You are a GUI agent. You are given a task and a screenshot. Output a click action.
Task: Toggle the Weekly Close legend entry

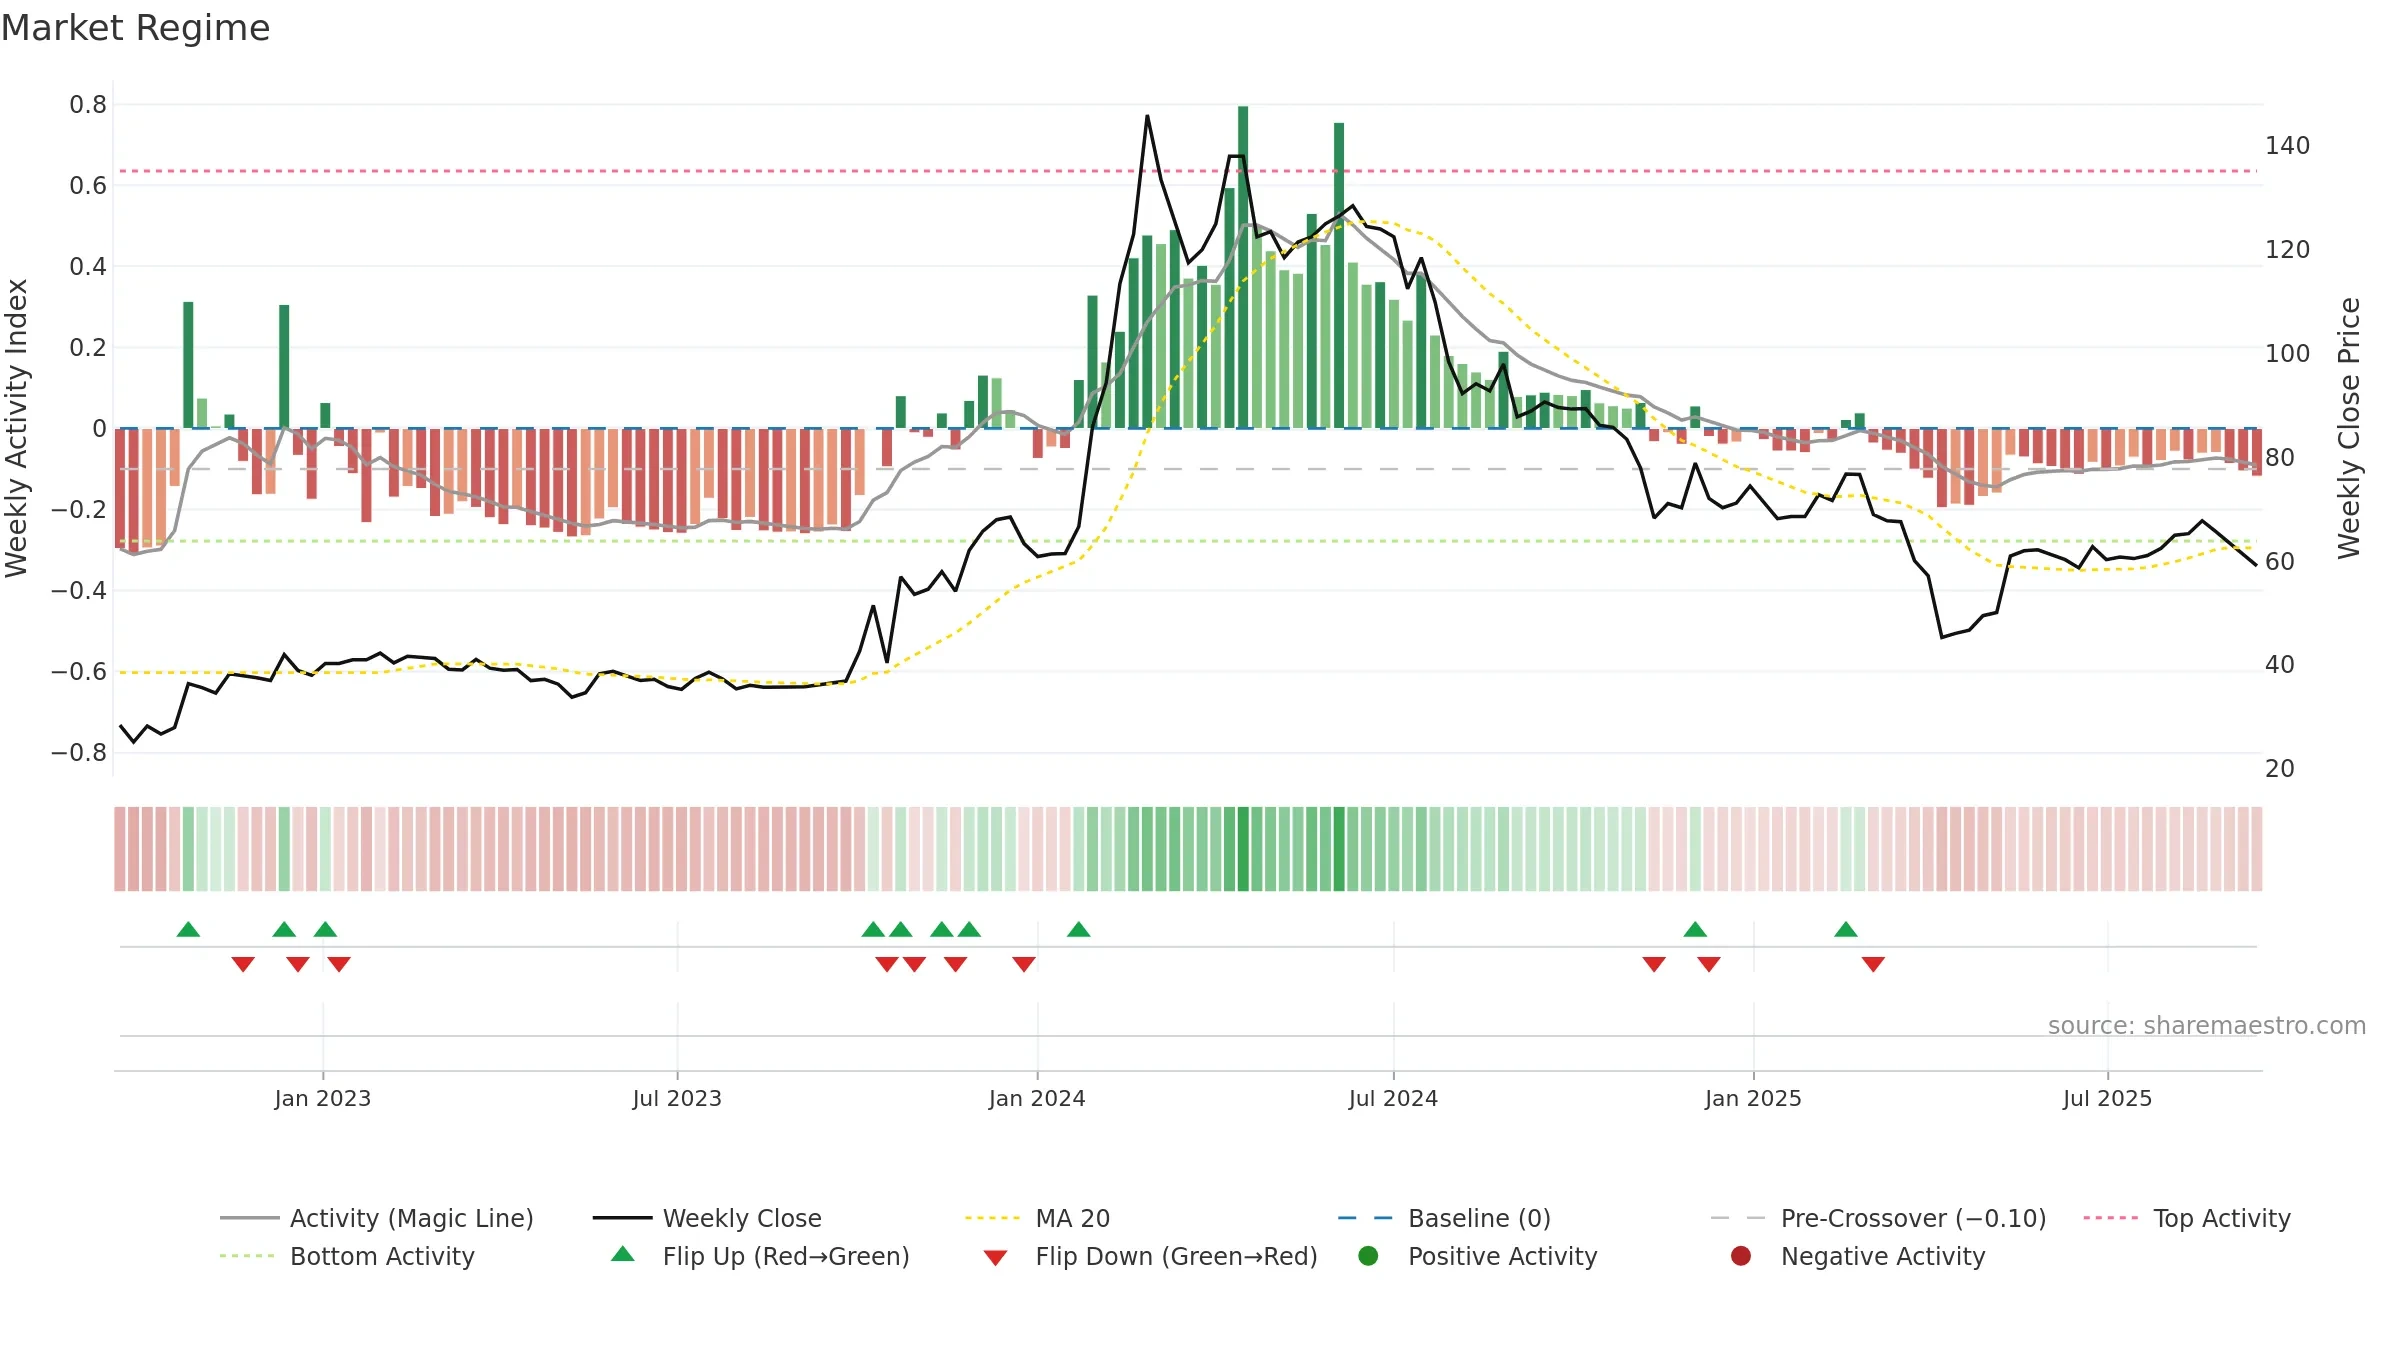(x=707, y=1218)
